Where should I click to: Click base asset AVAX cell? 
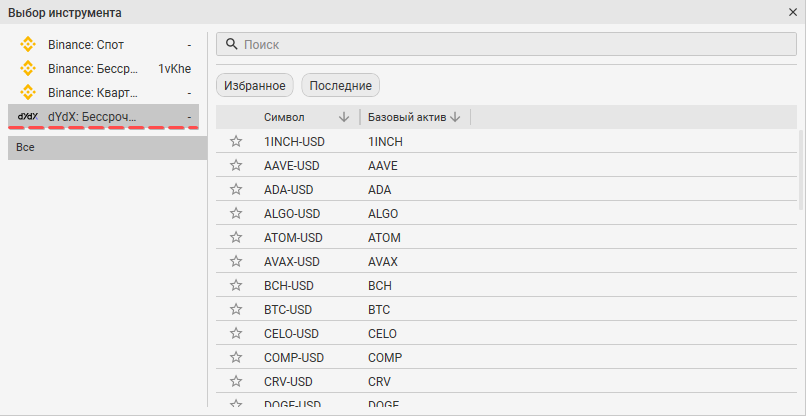[382, 262]
